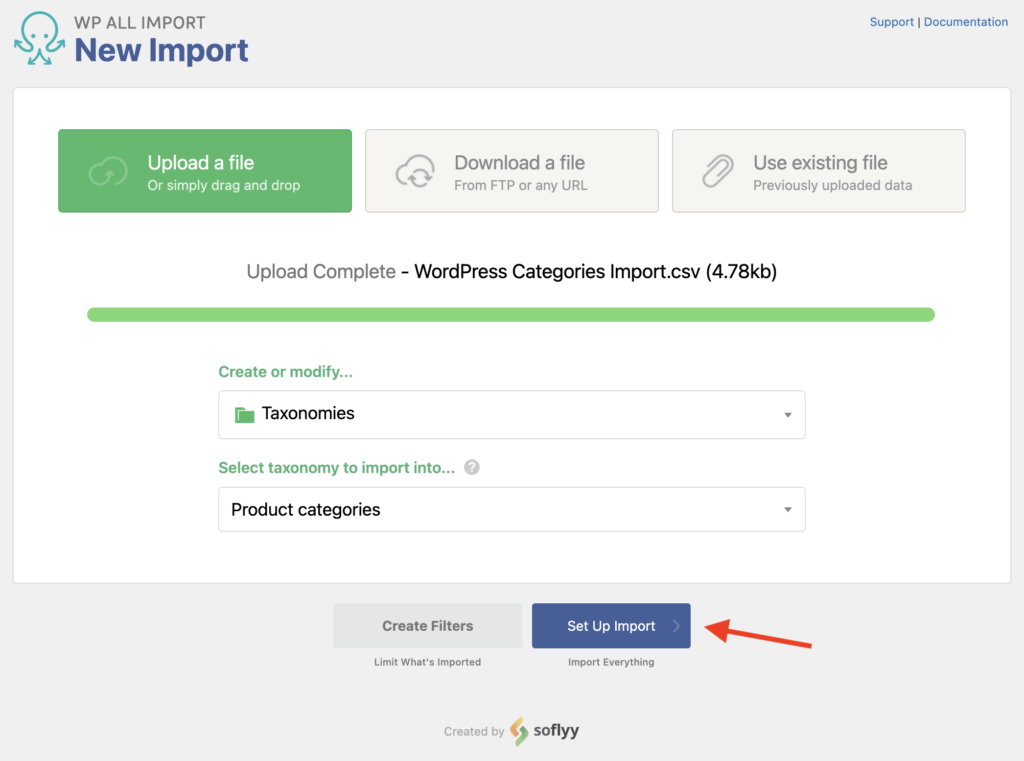Viewport: 1024px width, 761px height.
Task: Click the arrow icon on Set Up Import
Action: (x=676, y=626)
